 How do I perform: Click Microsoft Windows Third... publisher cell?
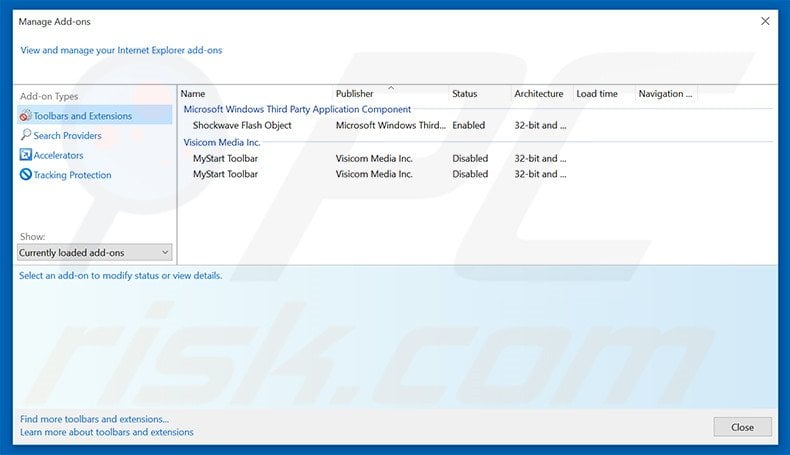[390, 125]
